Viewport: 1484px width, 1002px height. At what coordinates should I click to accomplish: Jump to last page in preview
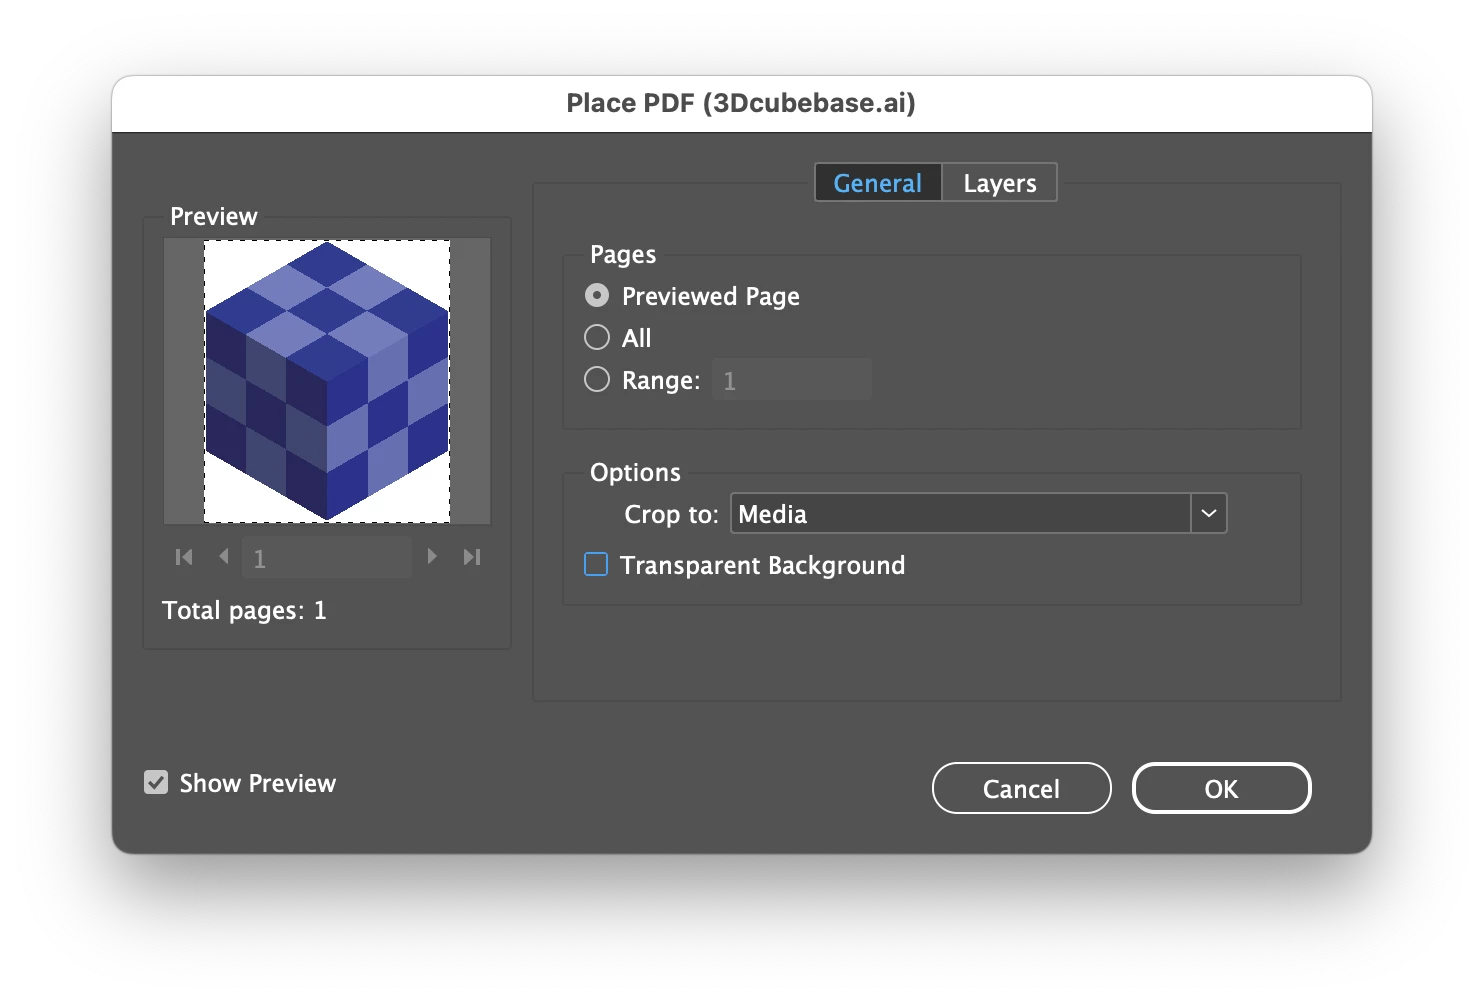pos(472,557)
